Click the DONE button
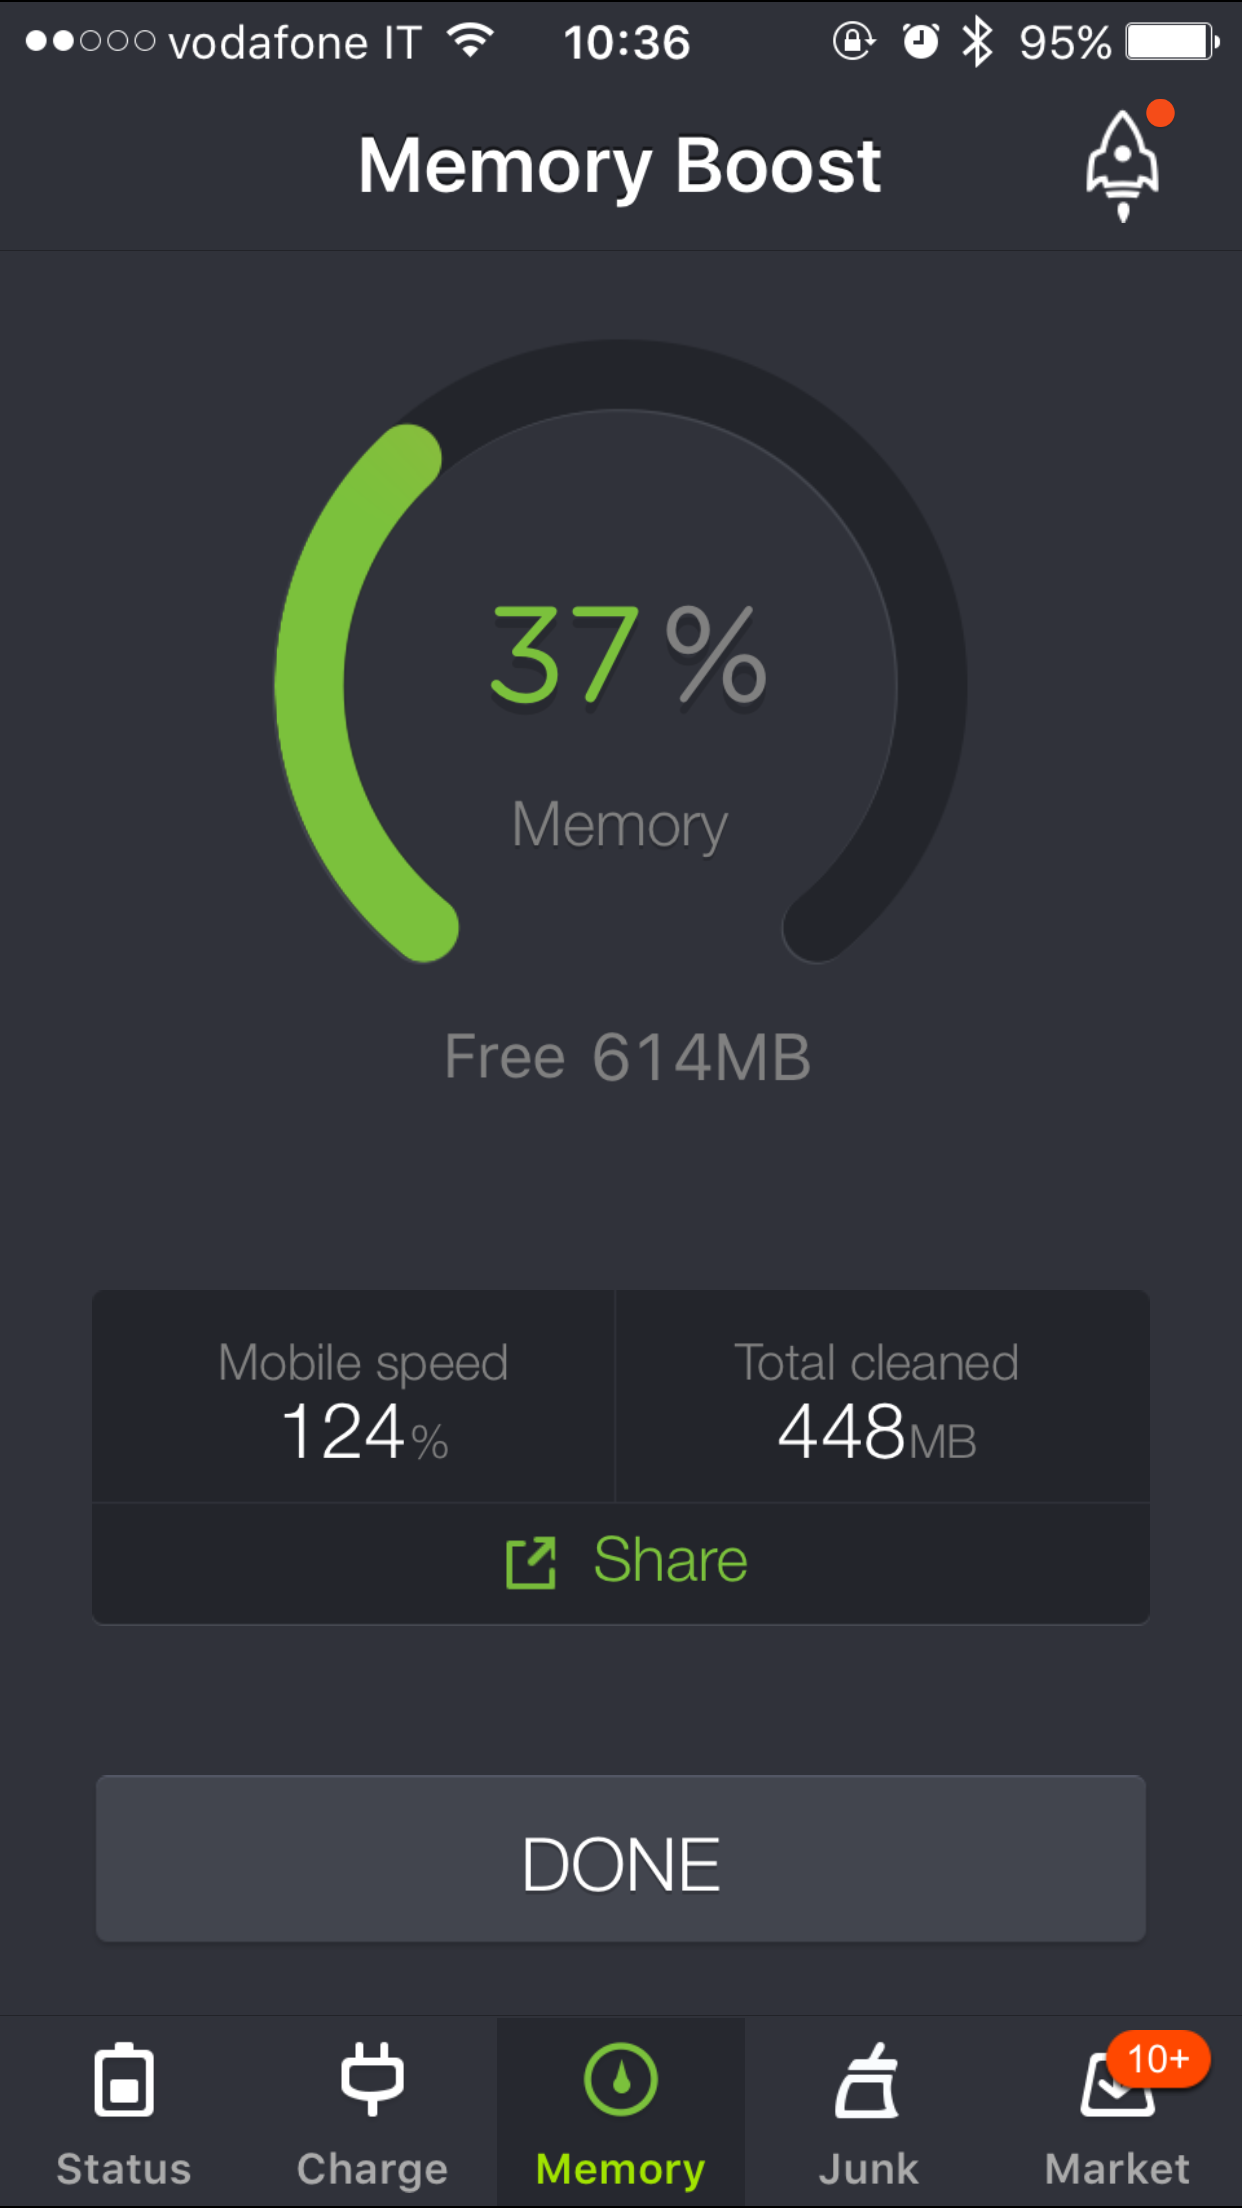This screenshot has width=1242, height=2208. 621,1859
